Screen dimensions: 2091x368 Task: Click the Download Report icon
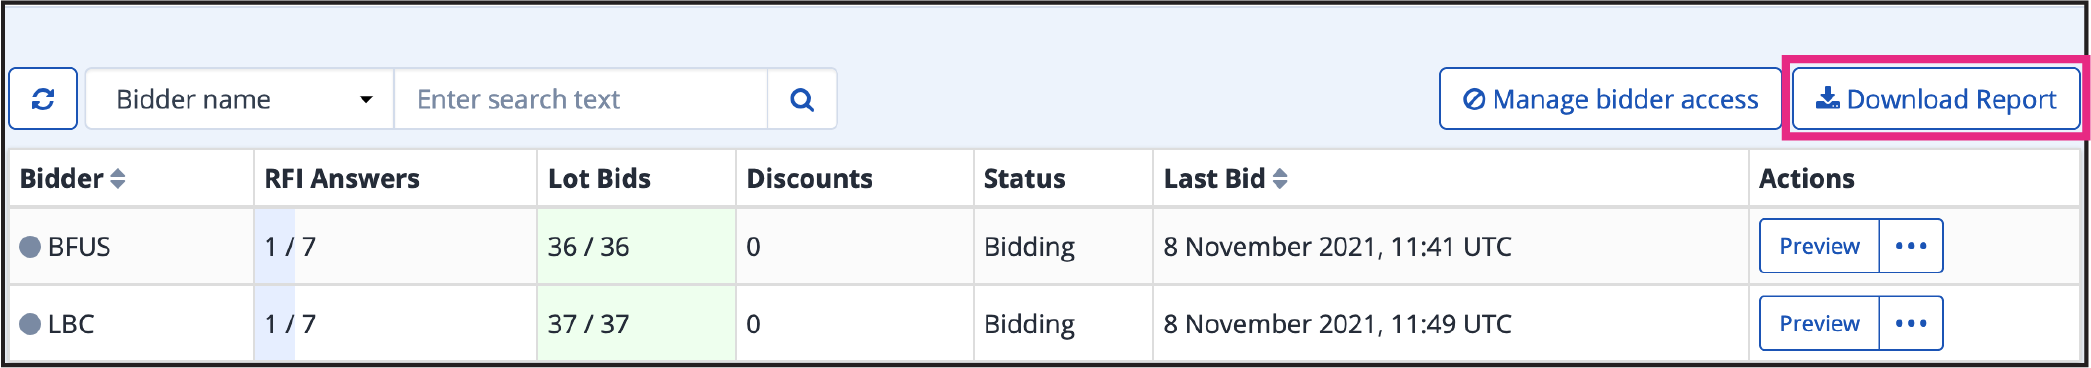coord(1827,98)
